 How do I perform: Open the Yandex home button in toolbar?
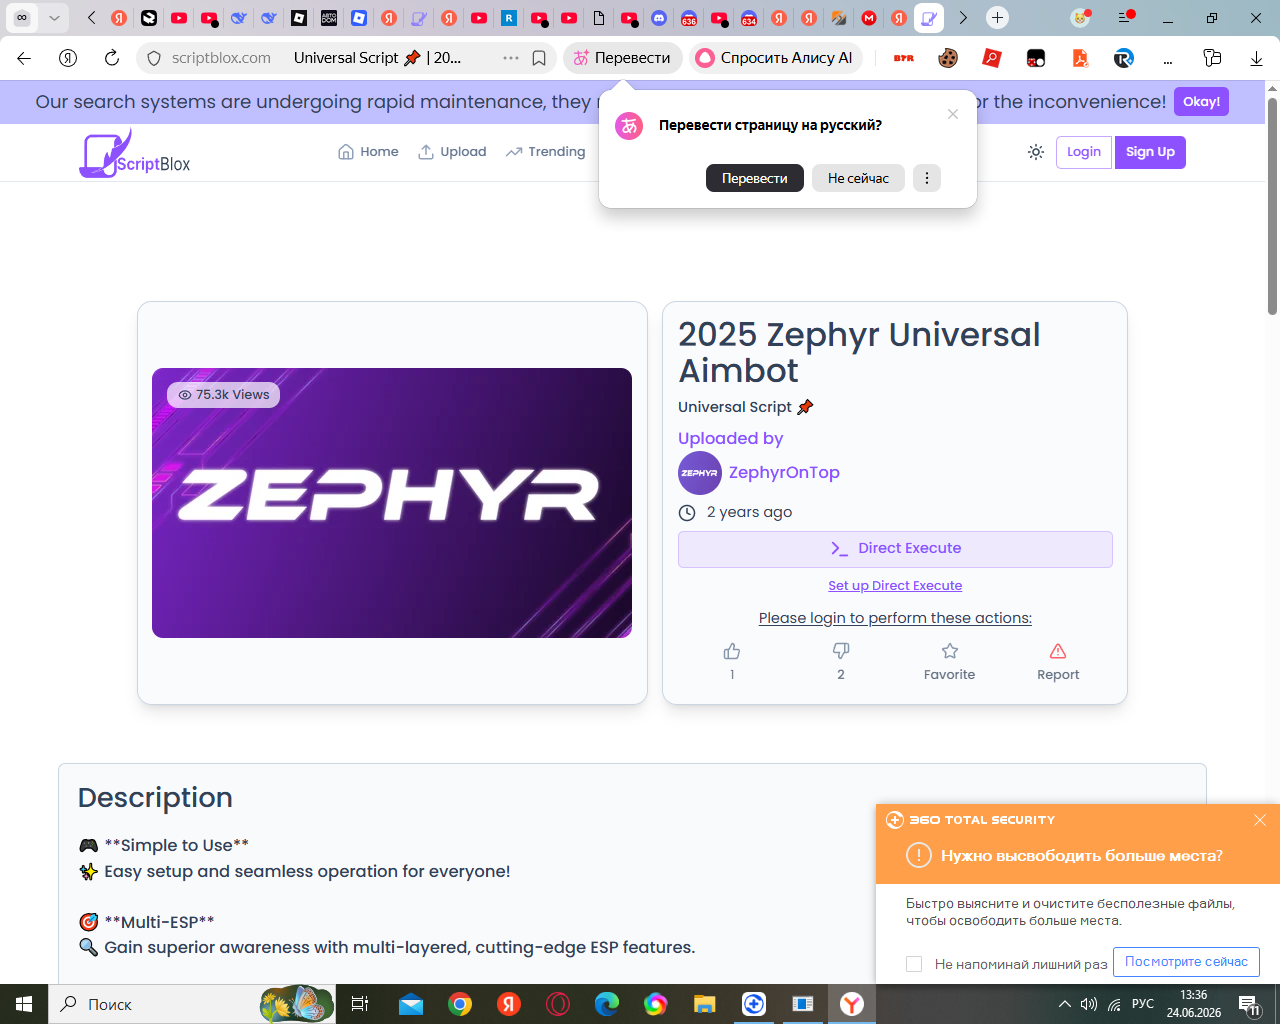[68, 58]
